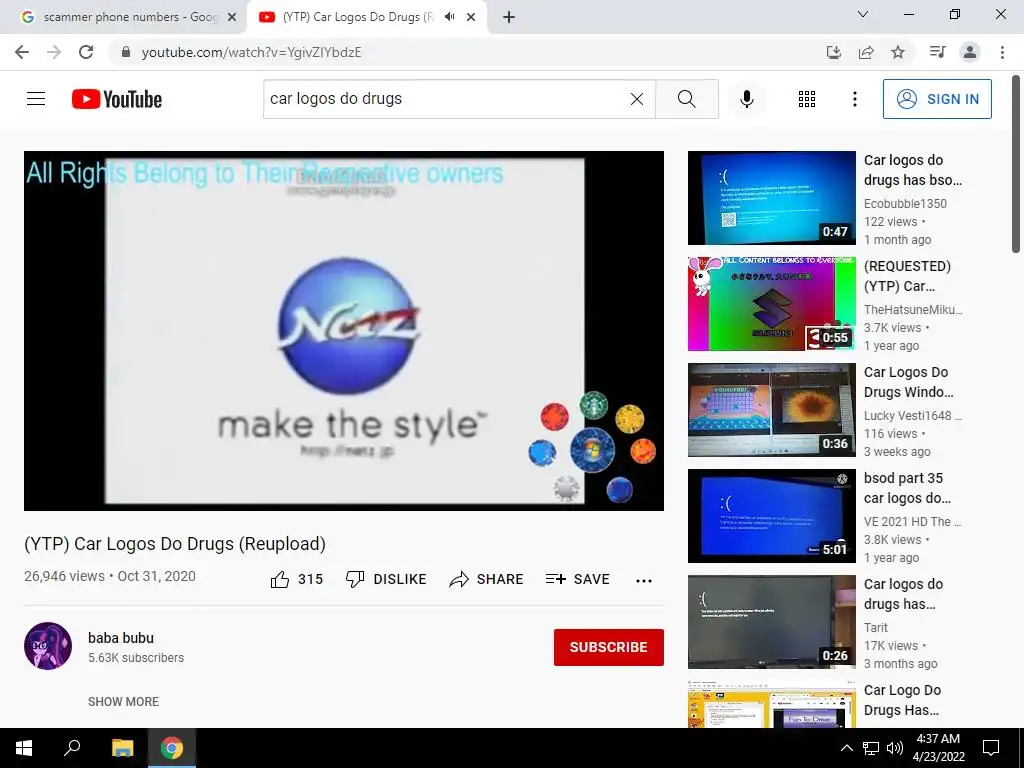Share this page from address bar icon

coord(866,52)
